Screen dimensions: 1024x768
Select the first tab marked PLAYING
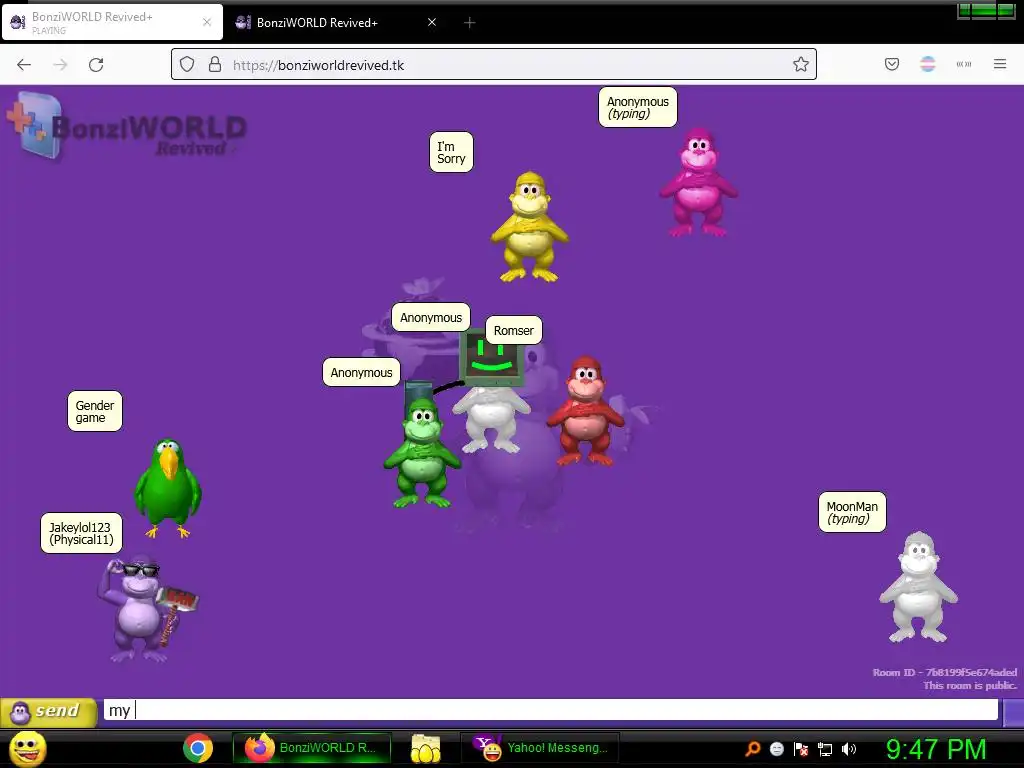click(x=112, y=23)
